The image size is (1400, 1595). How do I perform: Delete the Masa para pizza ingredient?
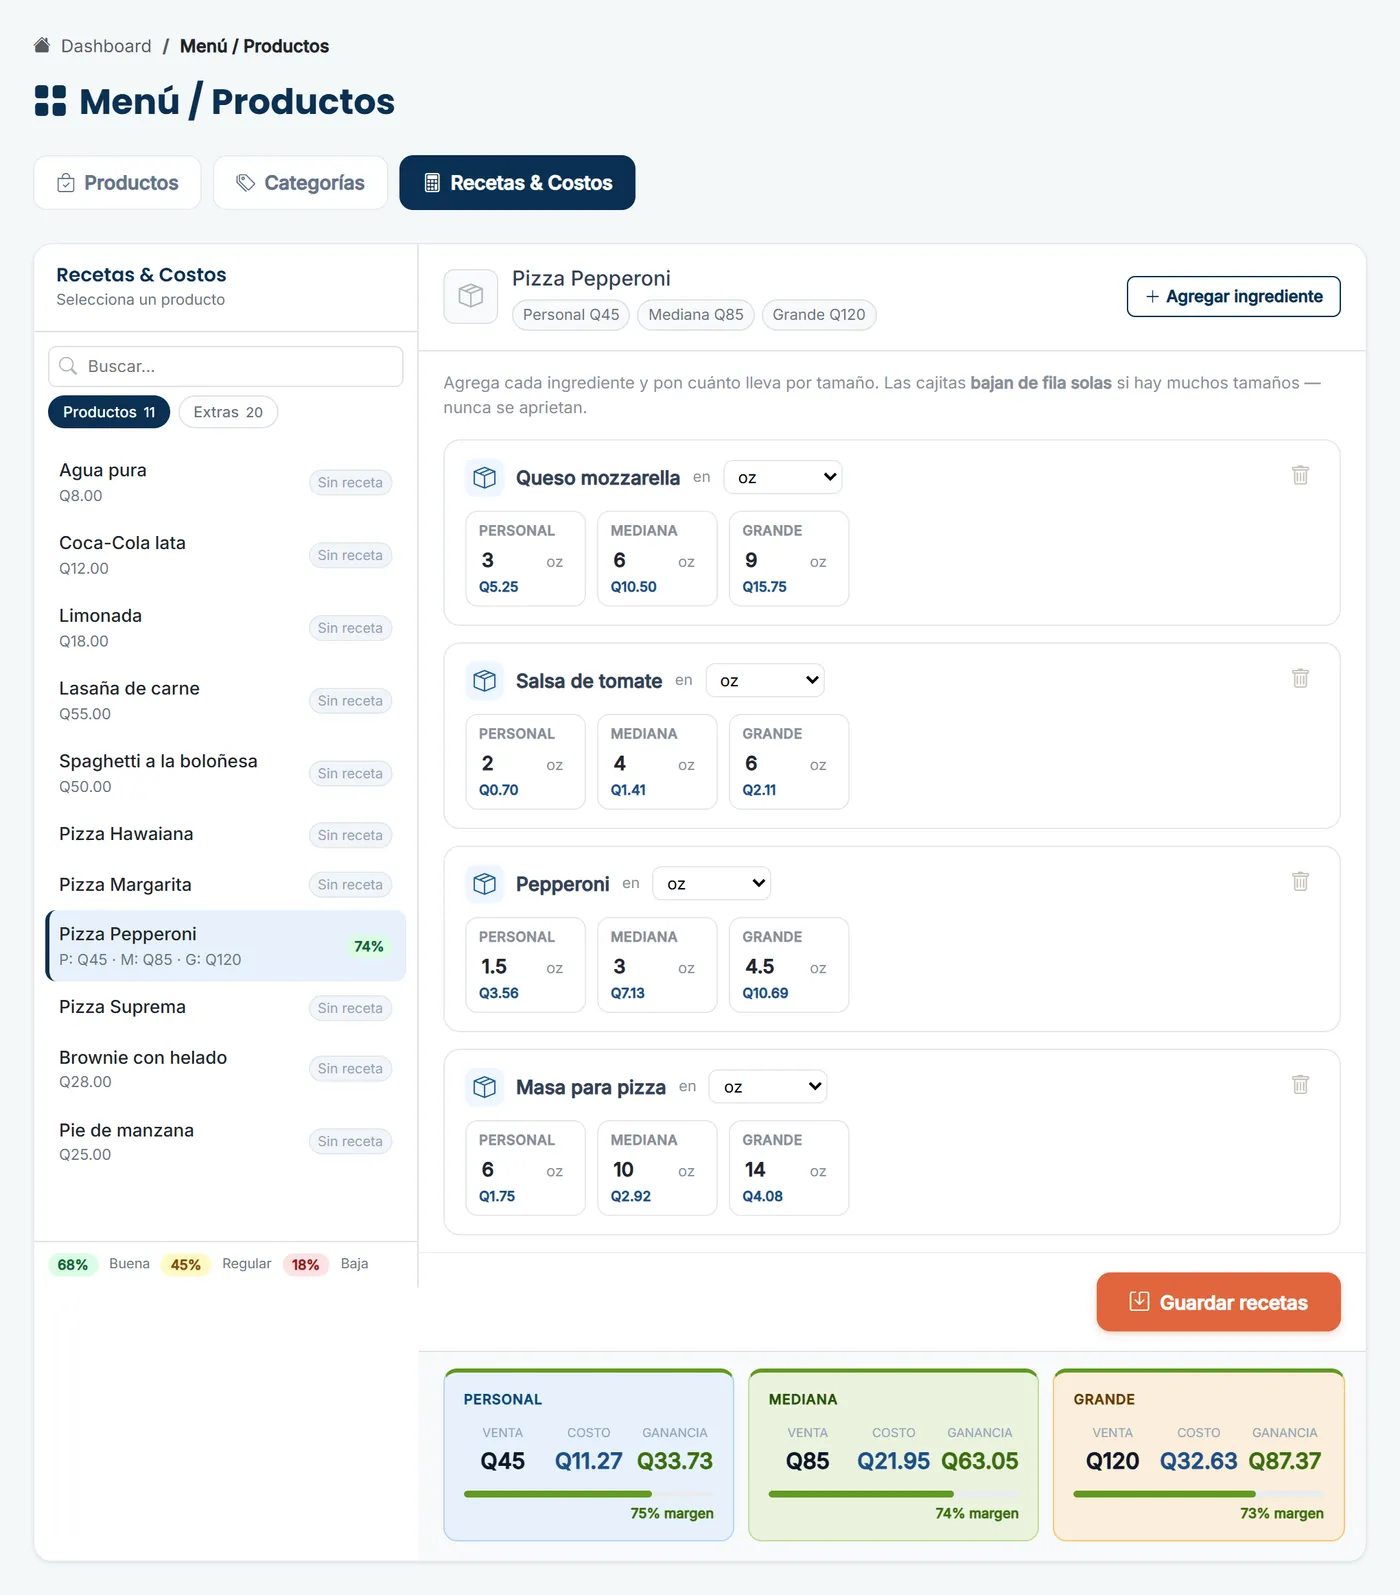pos(1300,1084)
